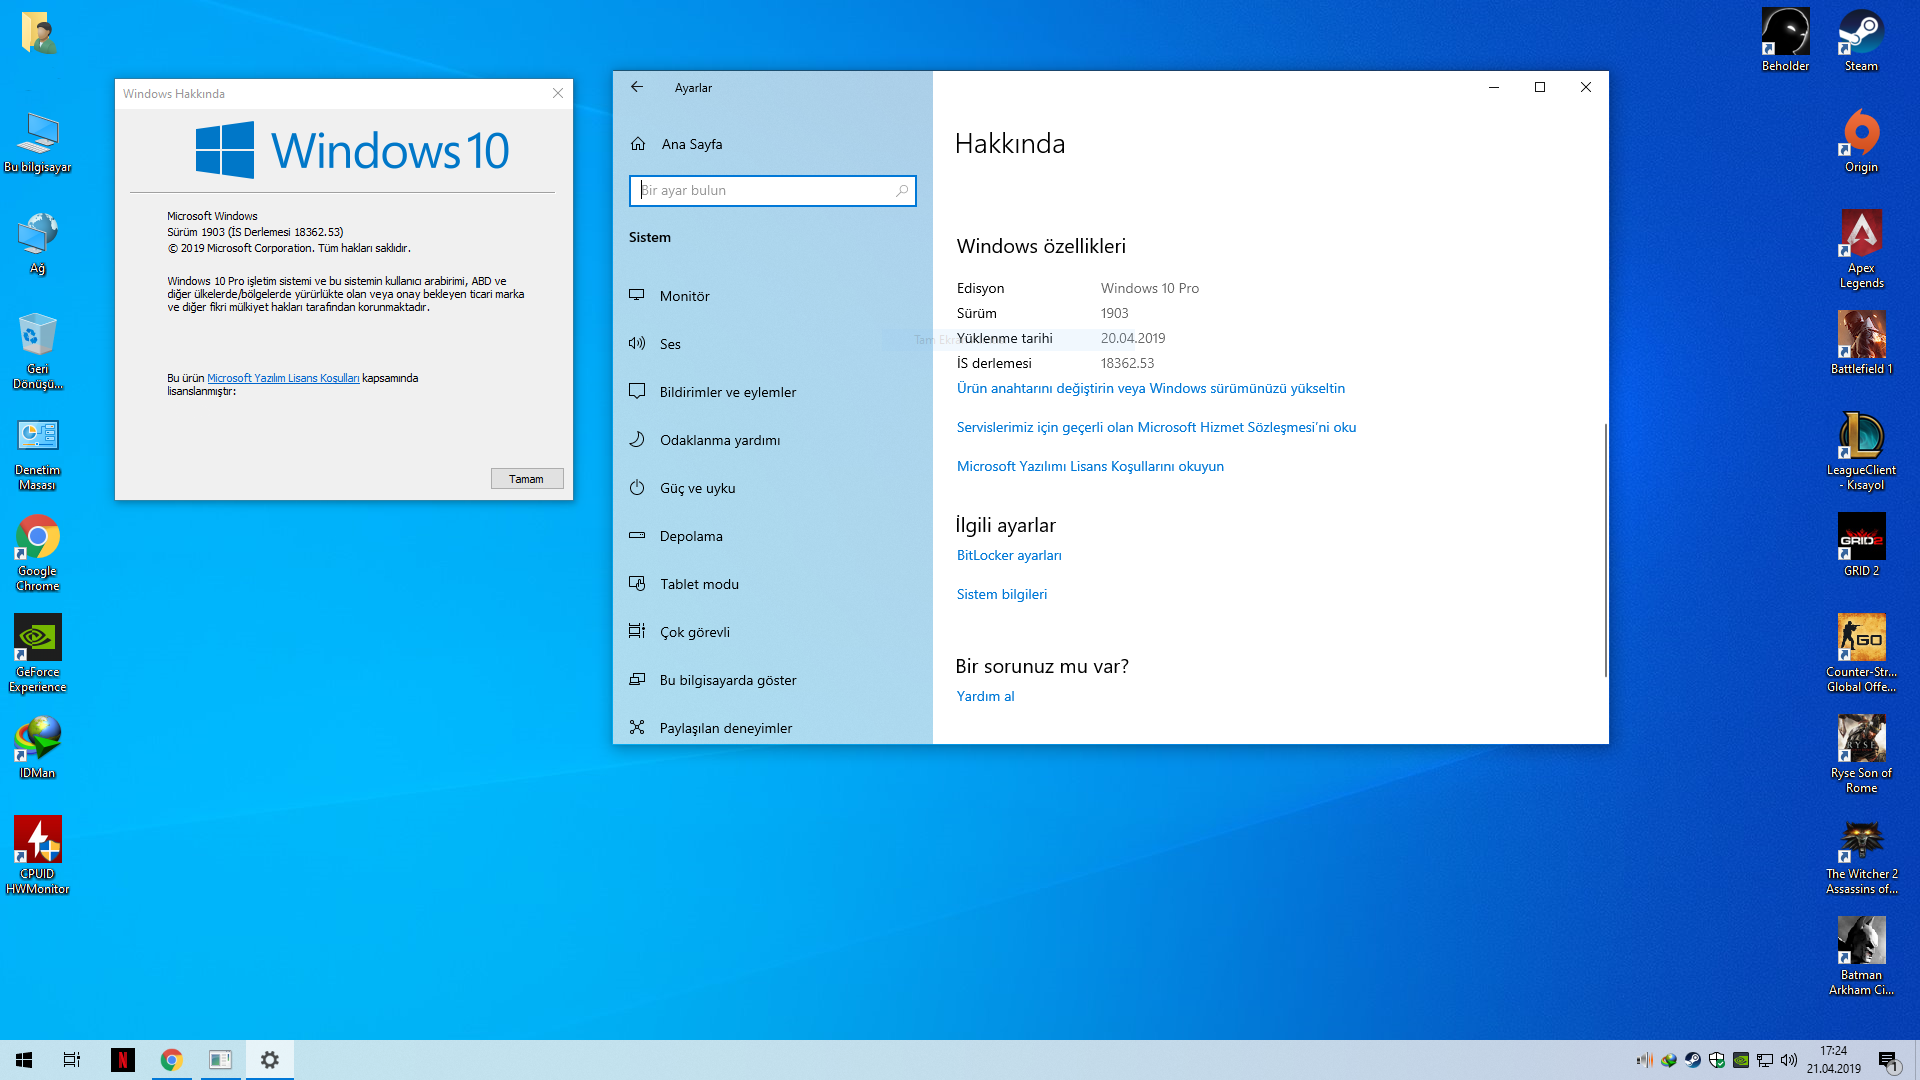This screenshot has height=1080, width=1920.
Task: Switch to Settings gear in the taskbar
Action: (270, 1060)
